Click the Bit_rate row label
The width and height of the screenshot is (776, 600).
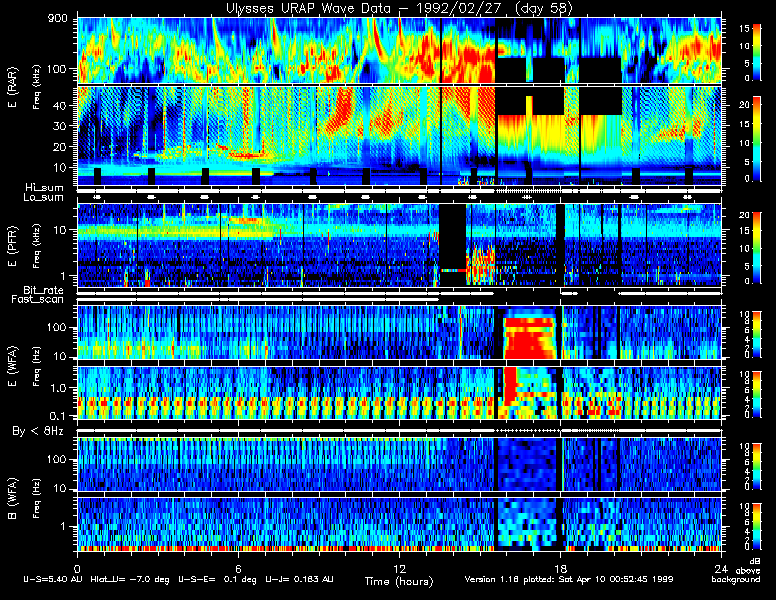(43, 290)
